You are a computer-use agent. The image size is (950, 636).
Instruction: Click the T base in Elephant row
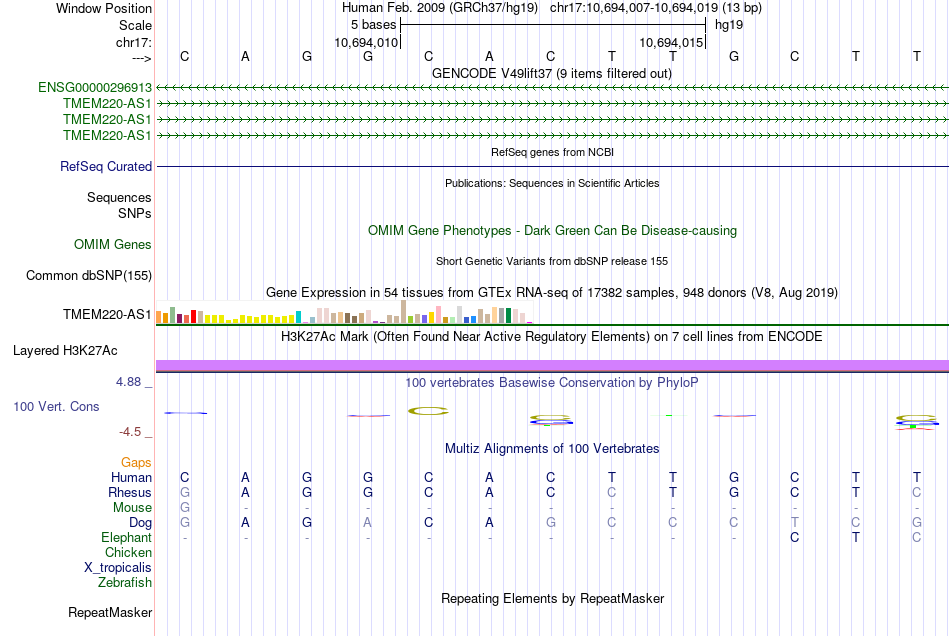coord(855,537)
